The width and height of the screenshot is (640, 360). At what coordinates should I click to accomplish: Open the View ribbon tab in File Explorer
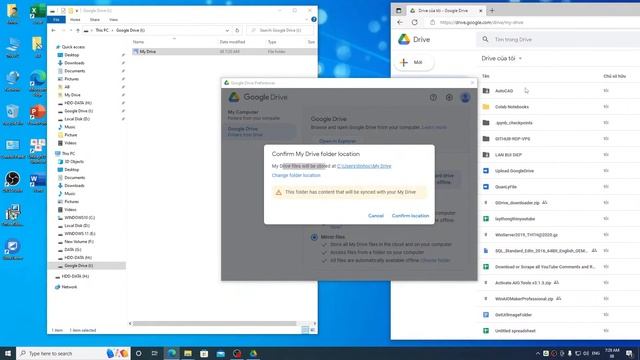click(113, 20)
